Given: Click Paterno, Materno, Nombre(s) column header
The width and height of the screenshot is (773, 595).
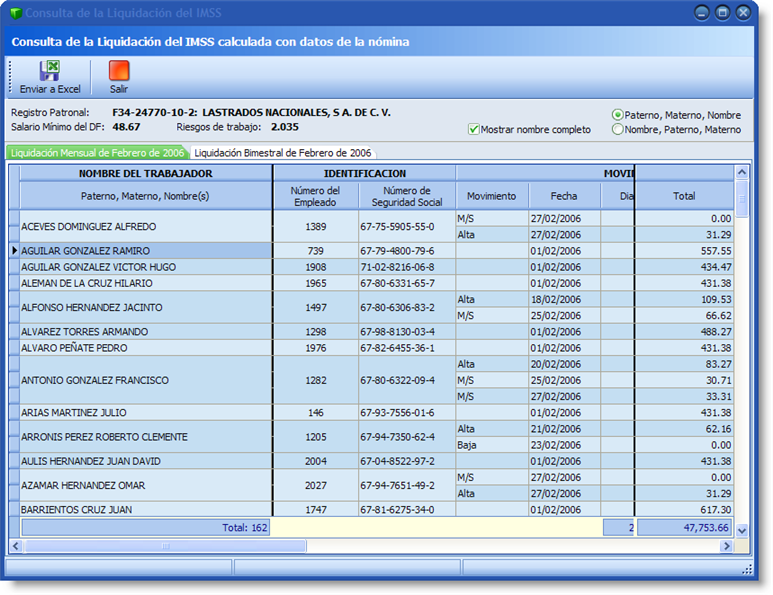Looking at the screenshot, I should [145, 196].
